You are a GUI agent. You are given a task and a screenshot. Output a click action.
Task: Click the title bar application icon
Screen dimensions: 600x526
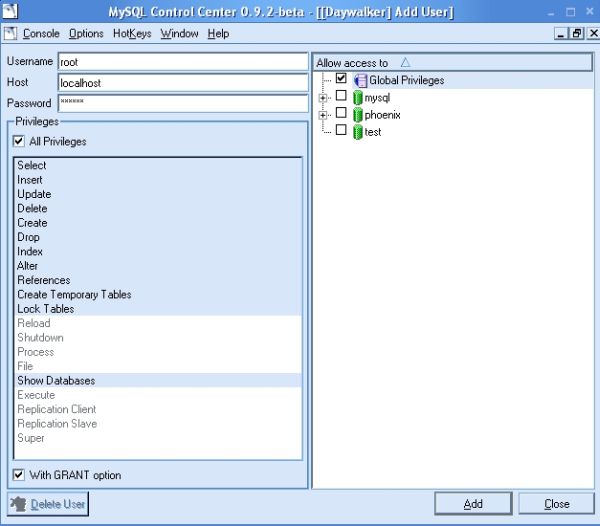click(x=10, y=11)
